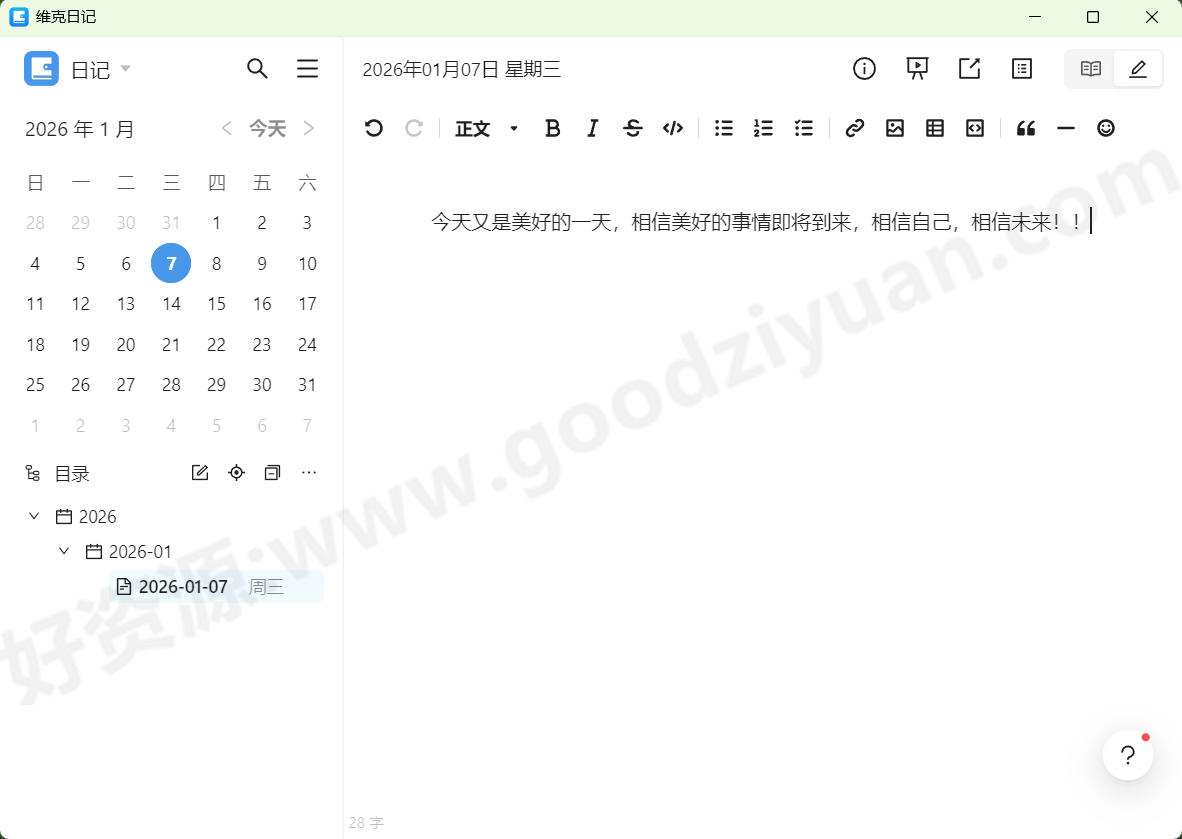Open the document info panel

(864, 68)
